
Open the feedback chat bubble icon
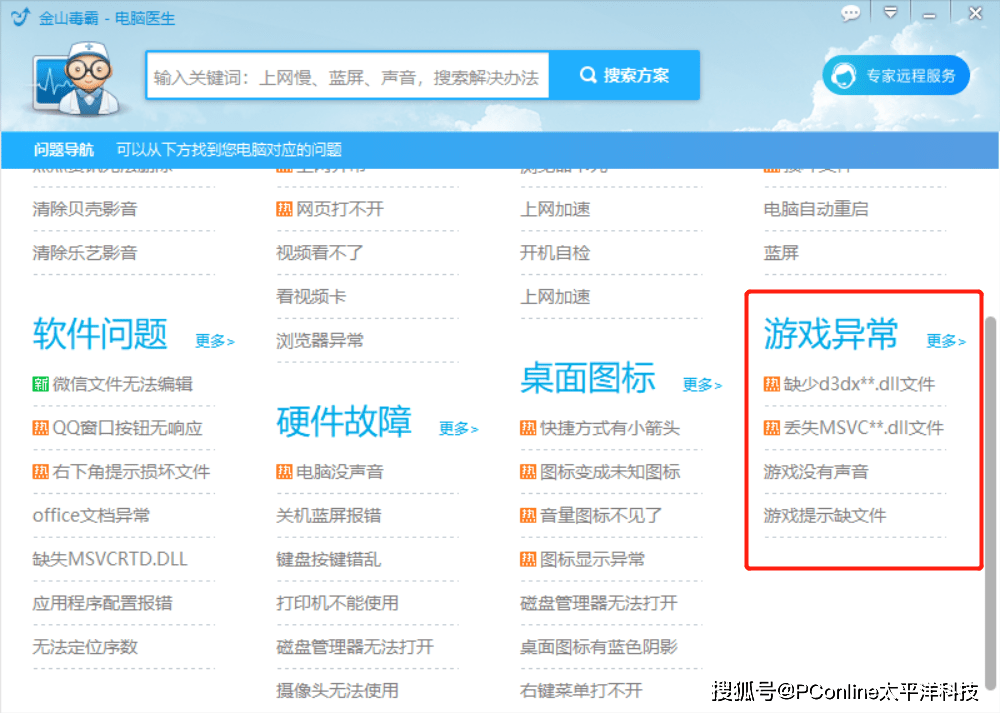pyautogui.click(x=851, y=14)
